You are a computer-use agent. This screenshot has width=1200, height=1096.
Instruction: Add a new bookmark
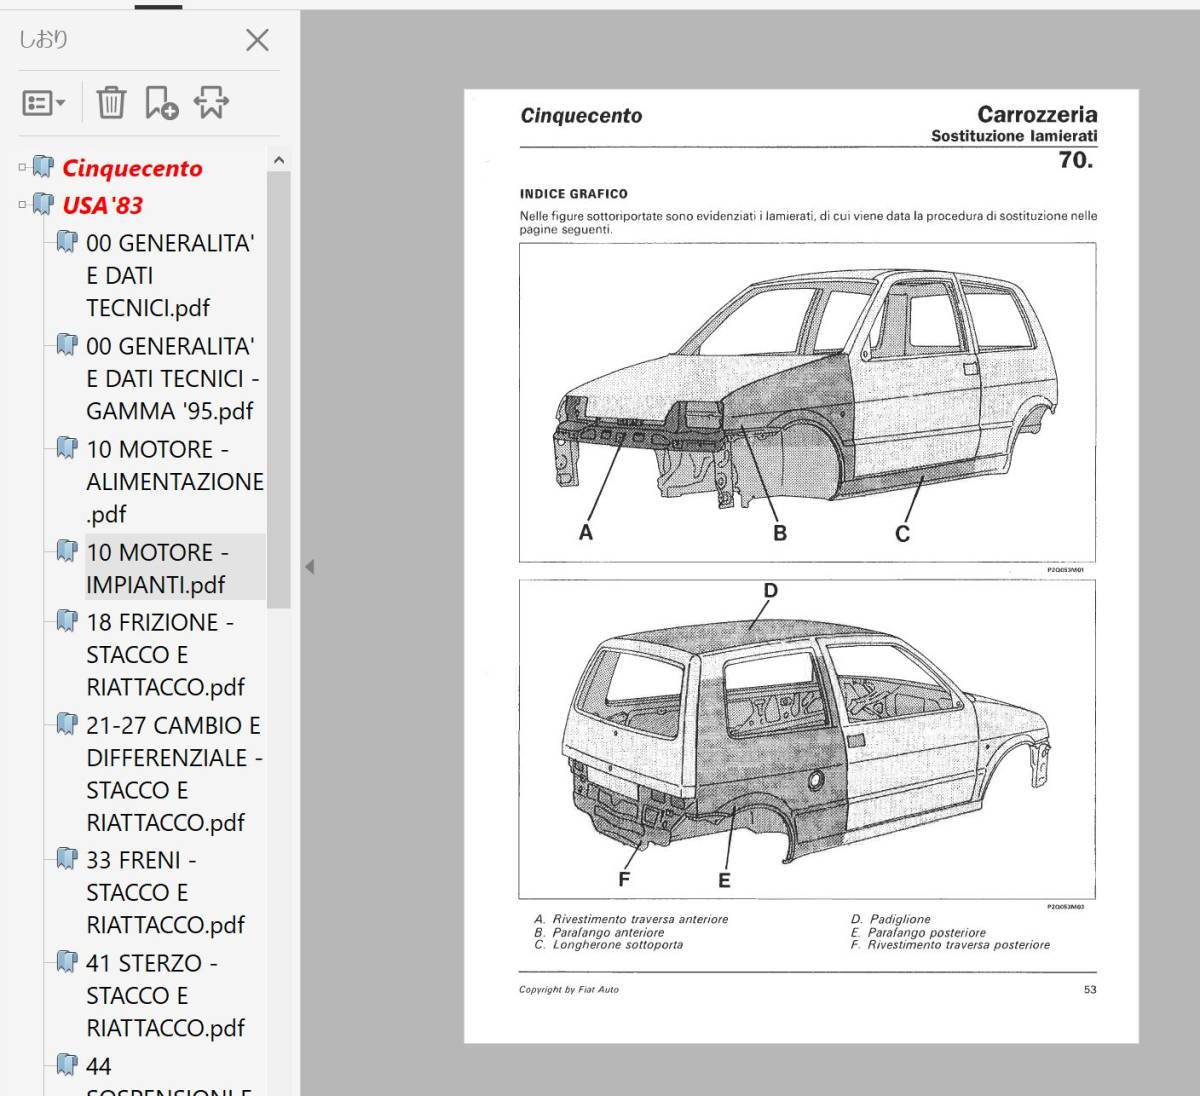161,102
